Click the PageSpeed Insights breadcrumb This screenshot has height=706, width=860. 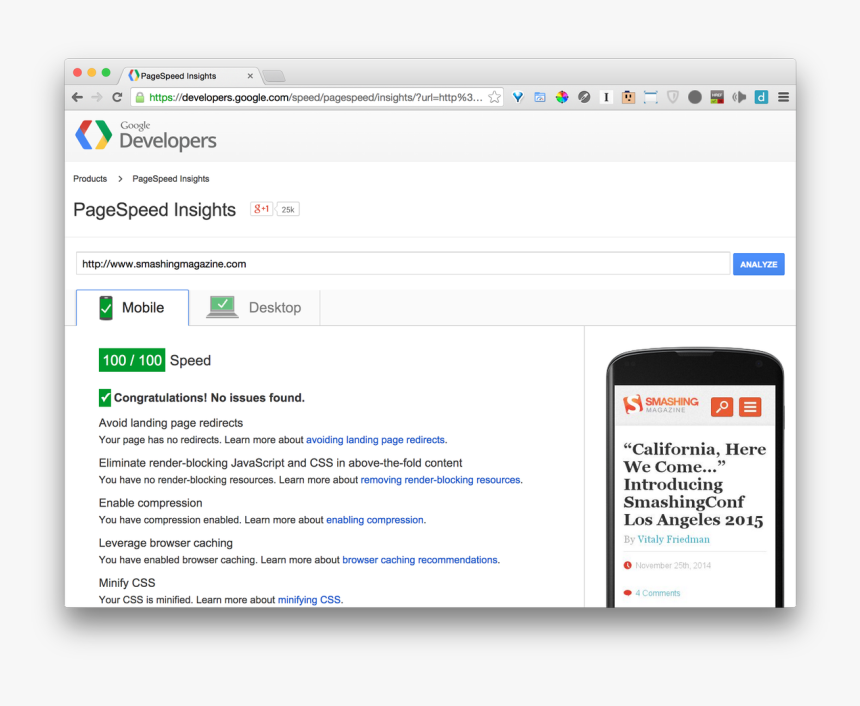[x=171, y=179]
